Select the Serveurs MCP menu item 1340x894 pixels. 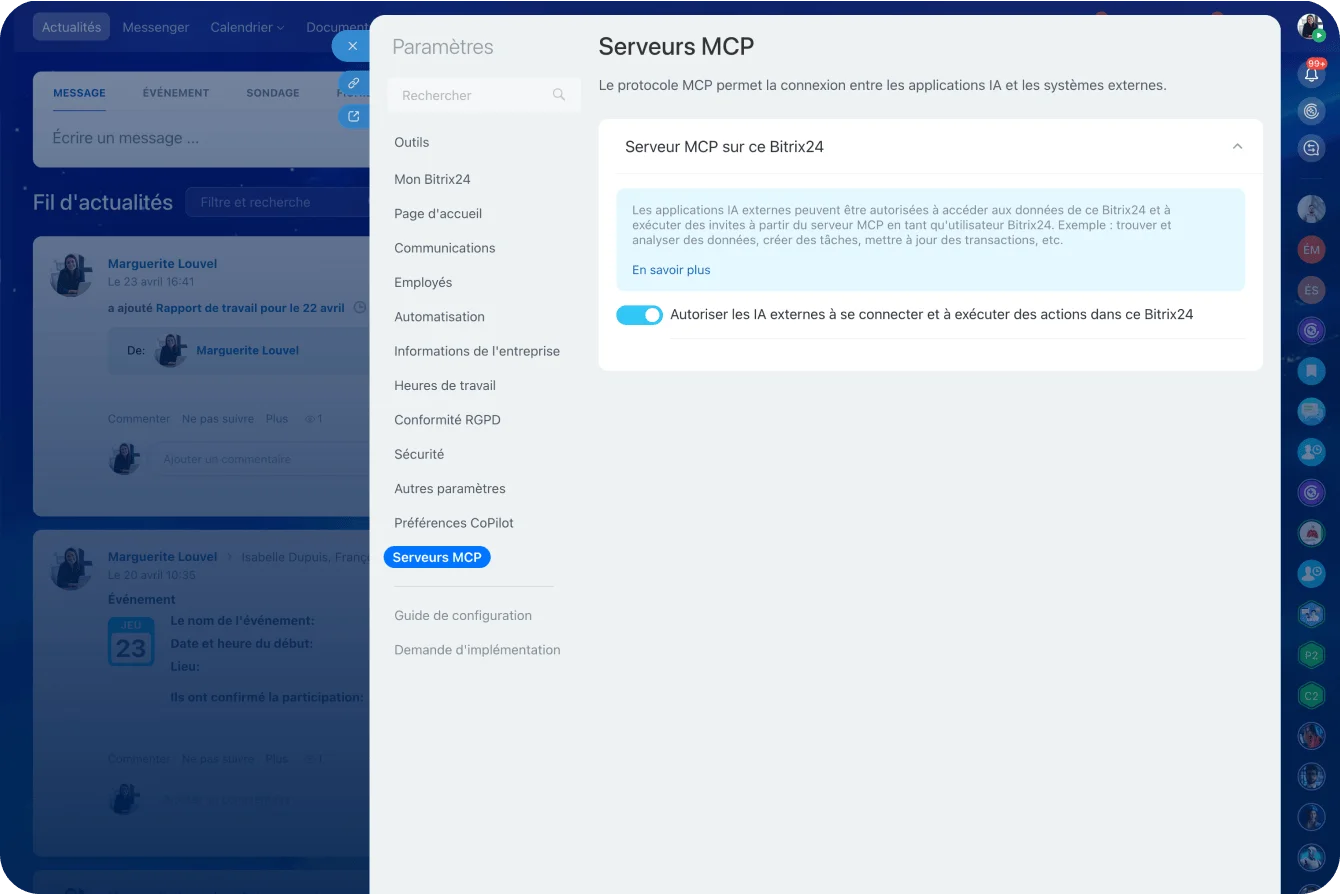437,557
